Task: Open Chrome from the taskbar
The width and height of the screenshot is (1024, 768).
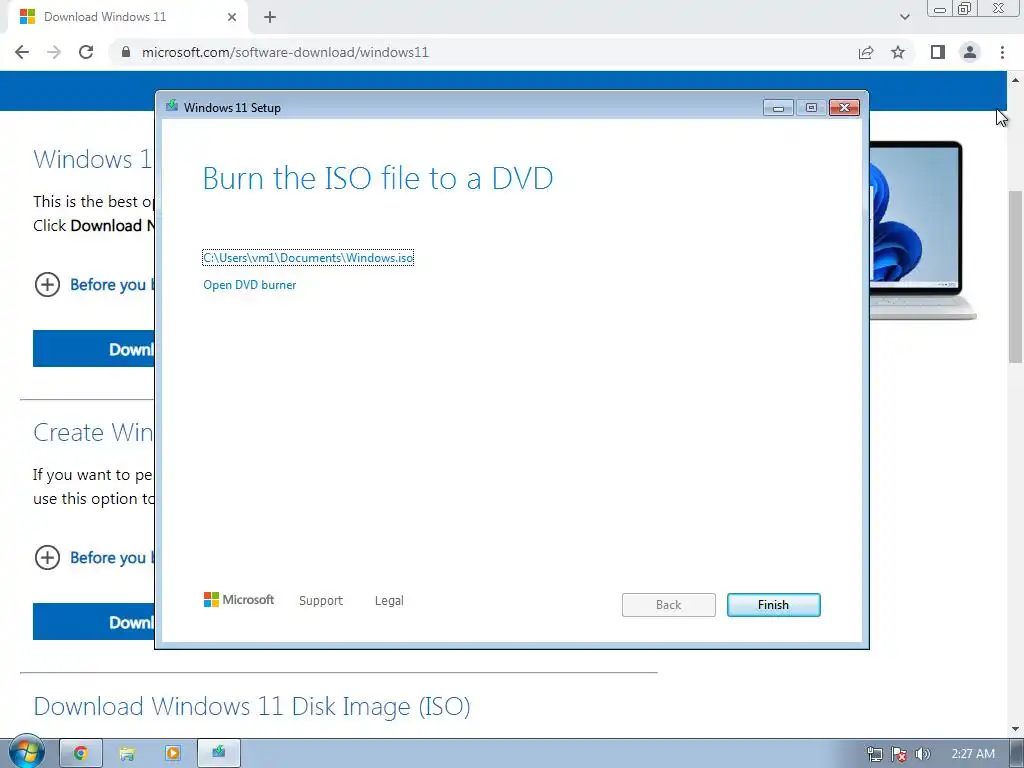Action: coord(81,753)
